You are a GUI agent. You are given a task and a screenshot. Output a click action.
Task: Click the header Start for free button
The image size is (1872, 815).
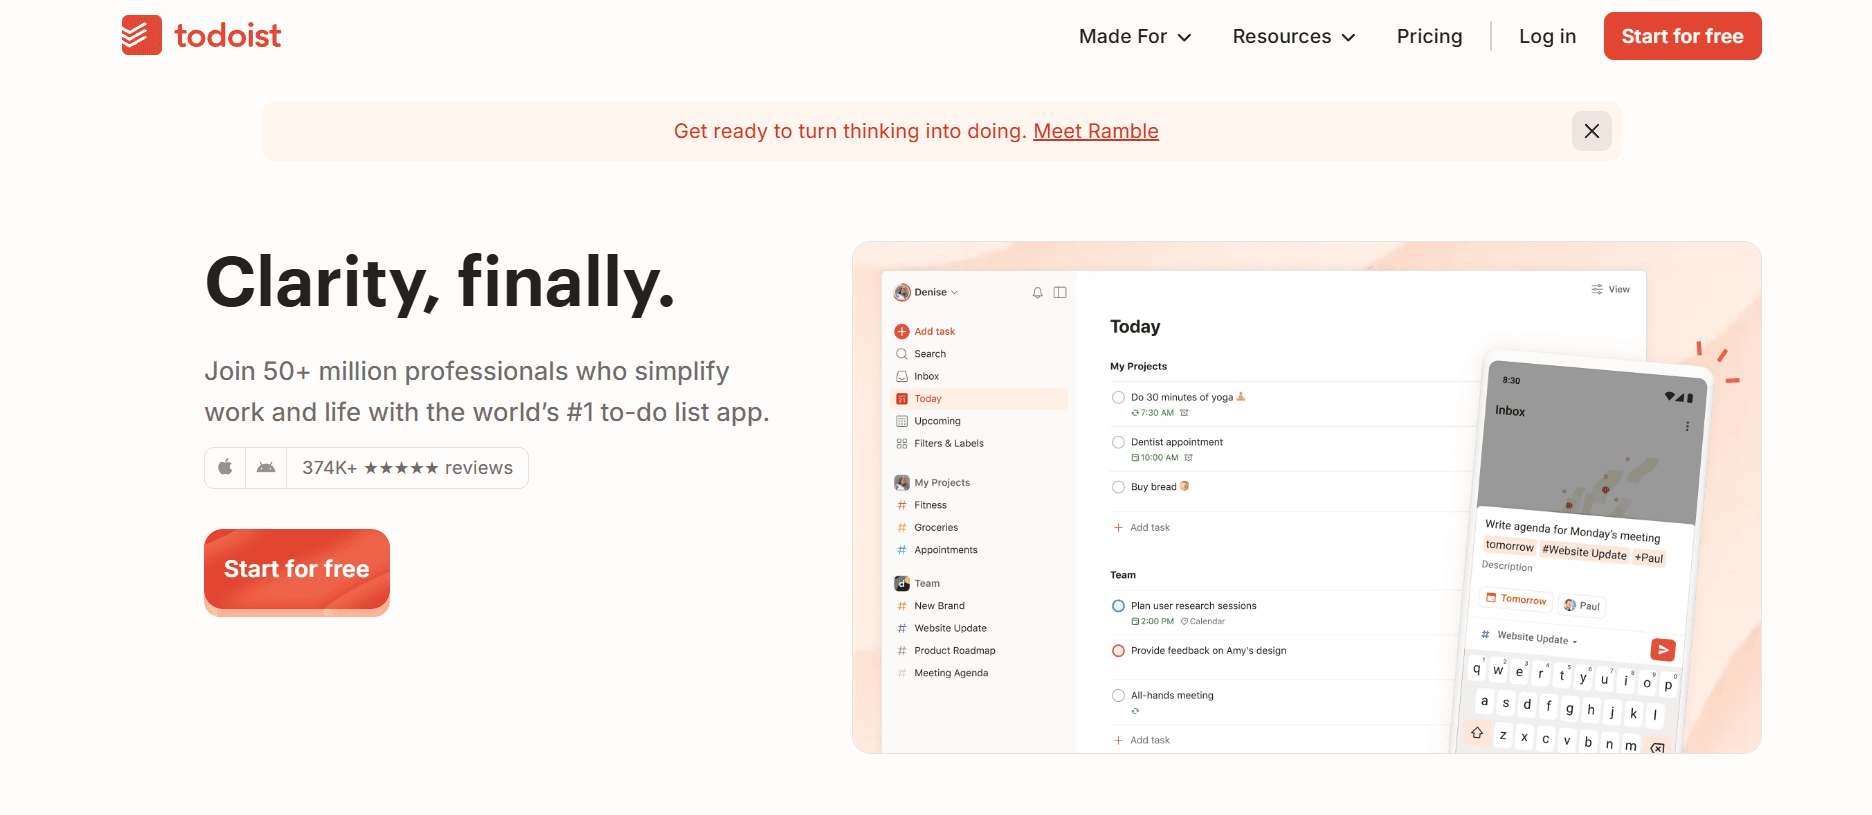coord(1682,36)
